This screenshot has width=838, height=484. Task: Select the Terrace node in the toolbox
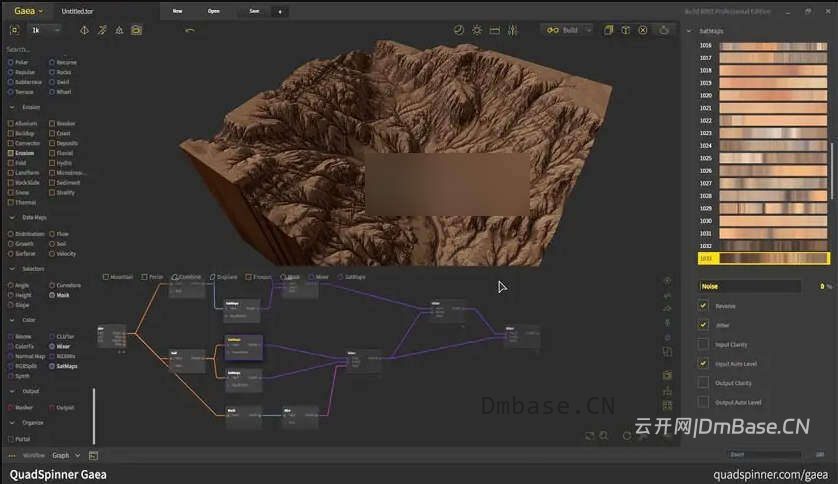[x=21, y=92]
